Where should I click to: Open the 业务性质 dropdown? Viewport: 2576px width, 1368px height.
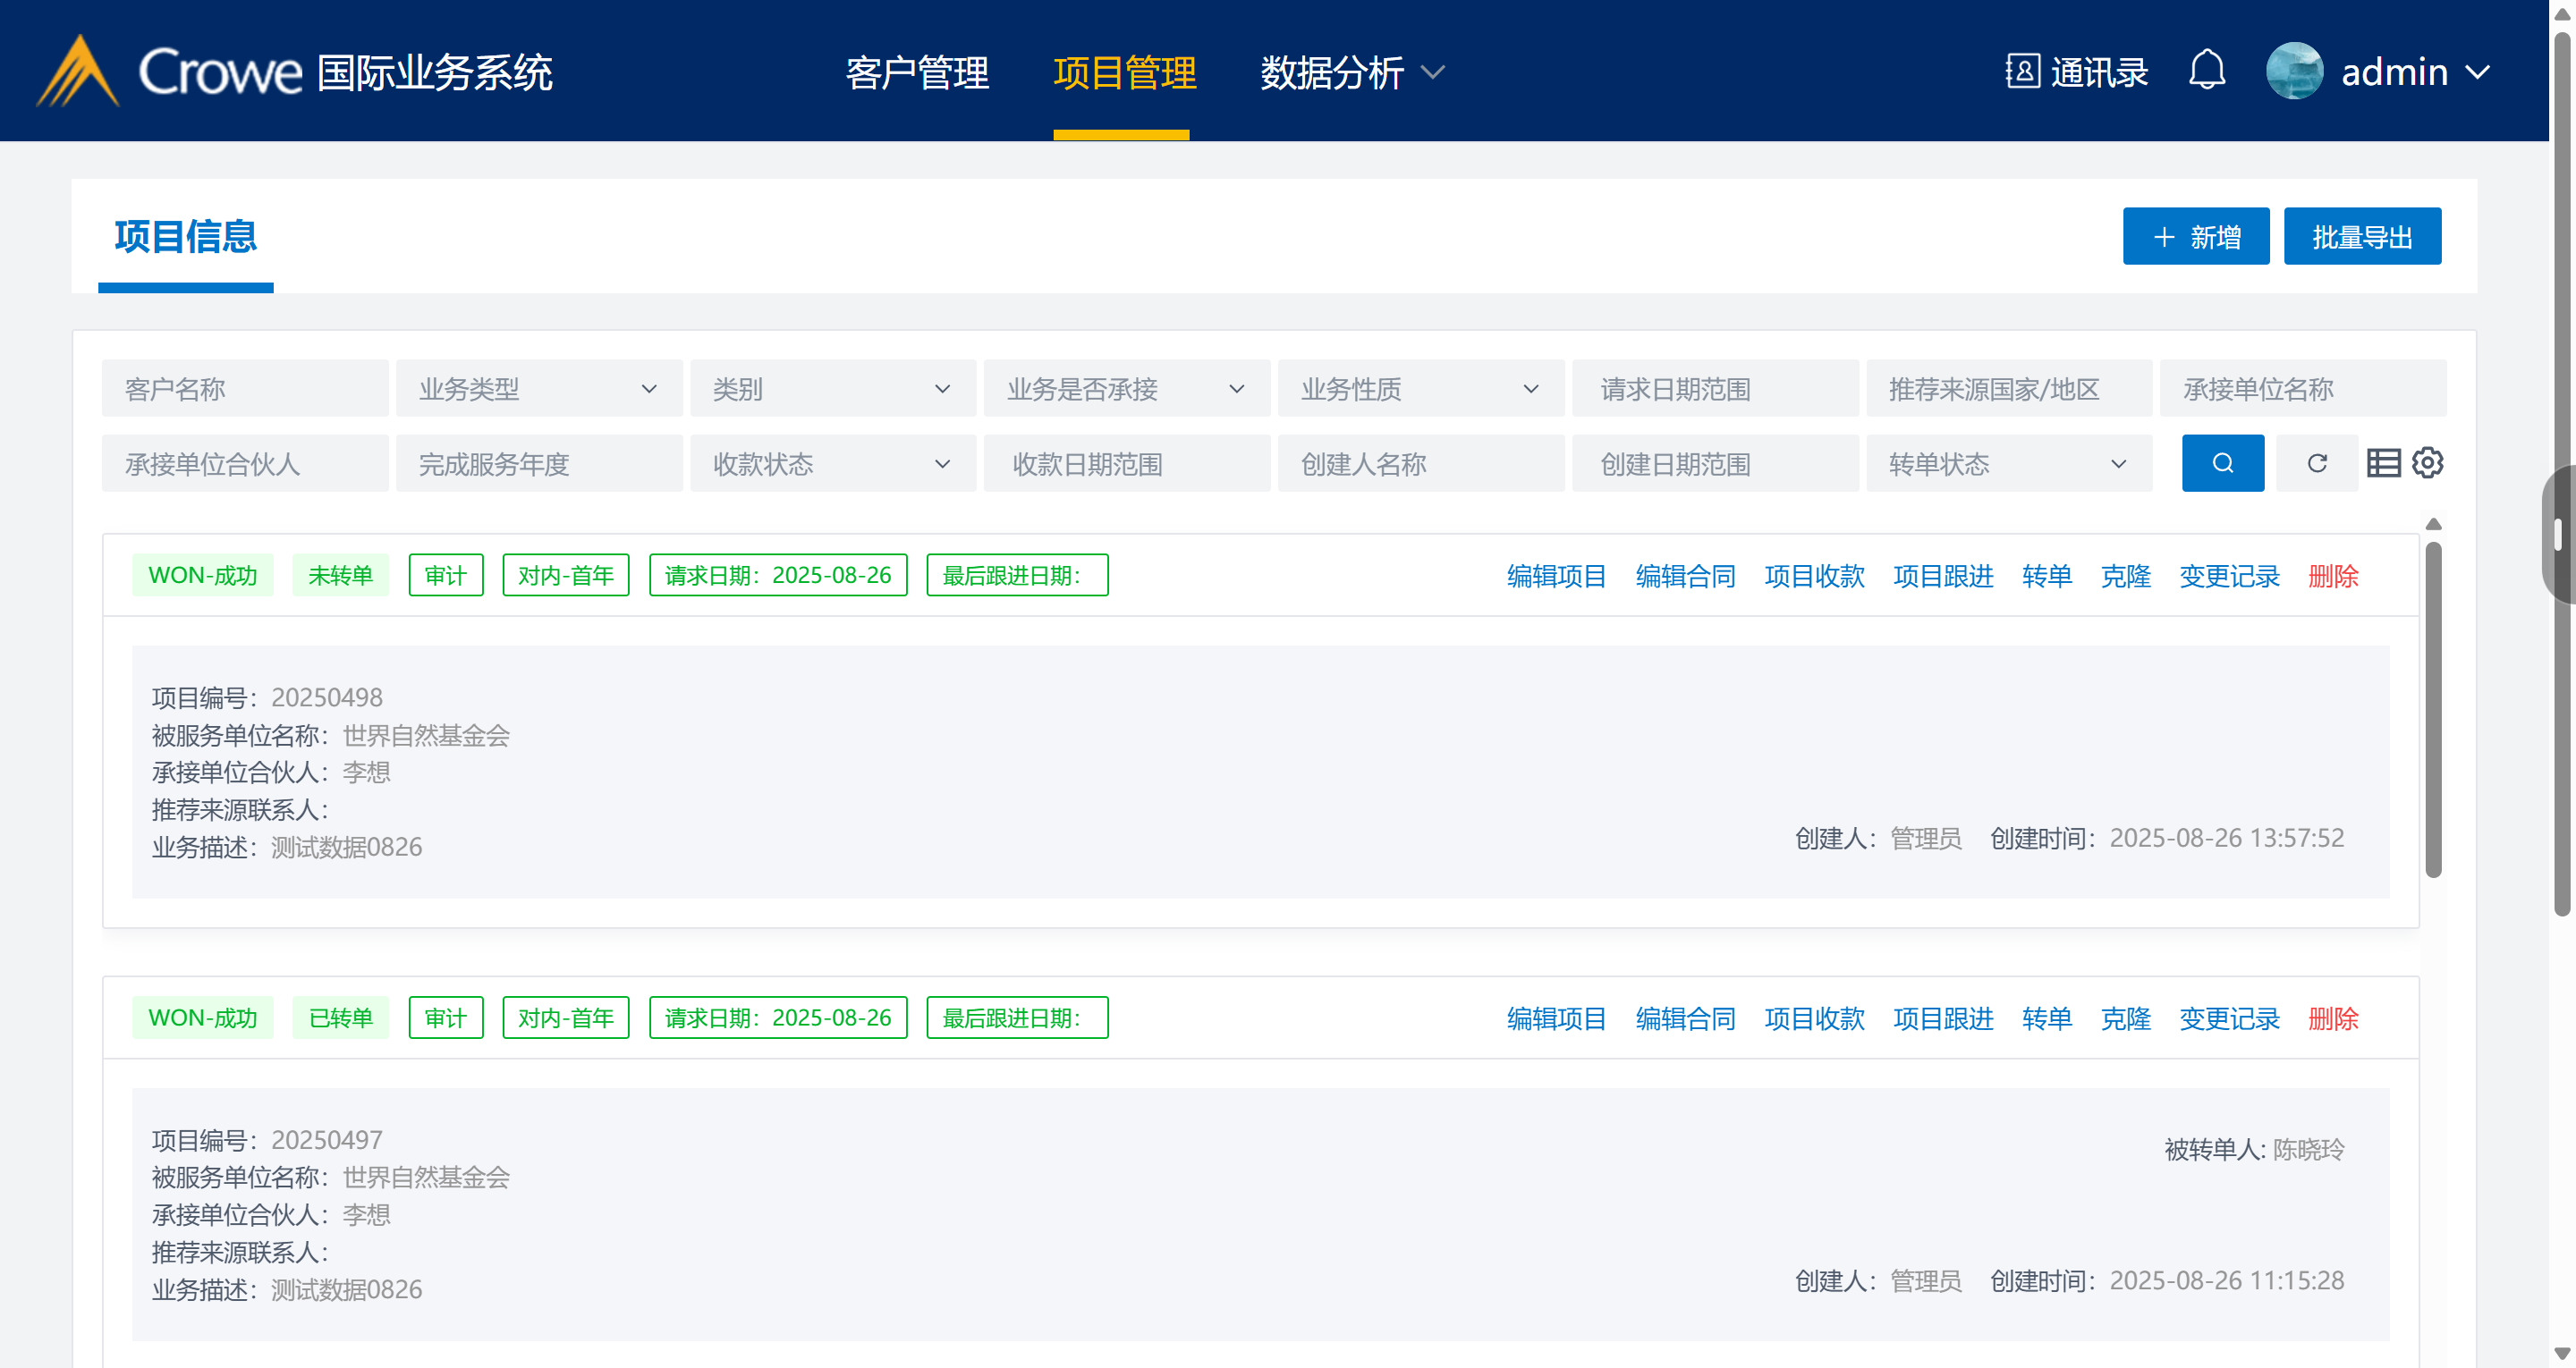pyautogui.click(x=1420, y=388)
